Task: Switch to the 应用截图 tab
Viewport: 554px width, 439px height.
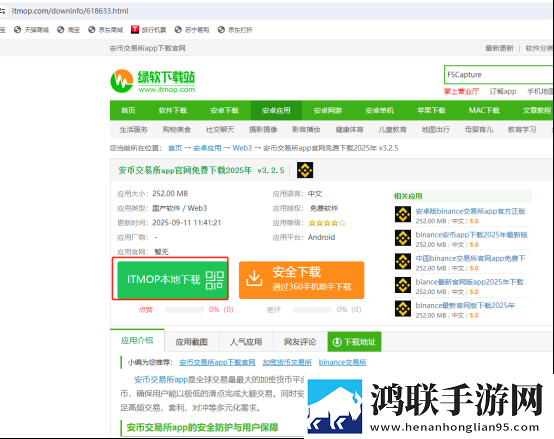Action: pyautogui.click(x=191, y=342)
